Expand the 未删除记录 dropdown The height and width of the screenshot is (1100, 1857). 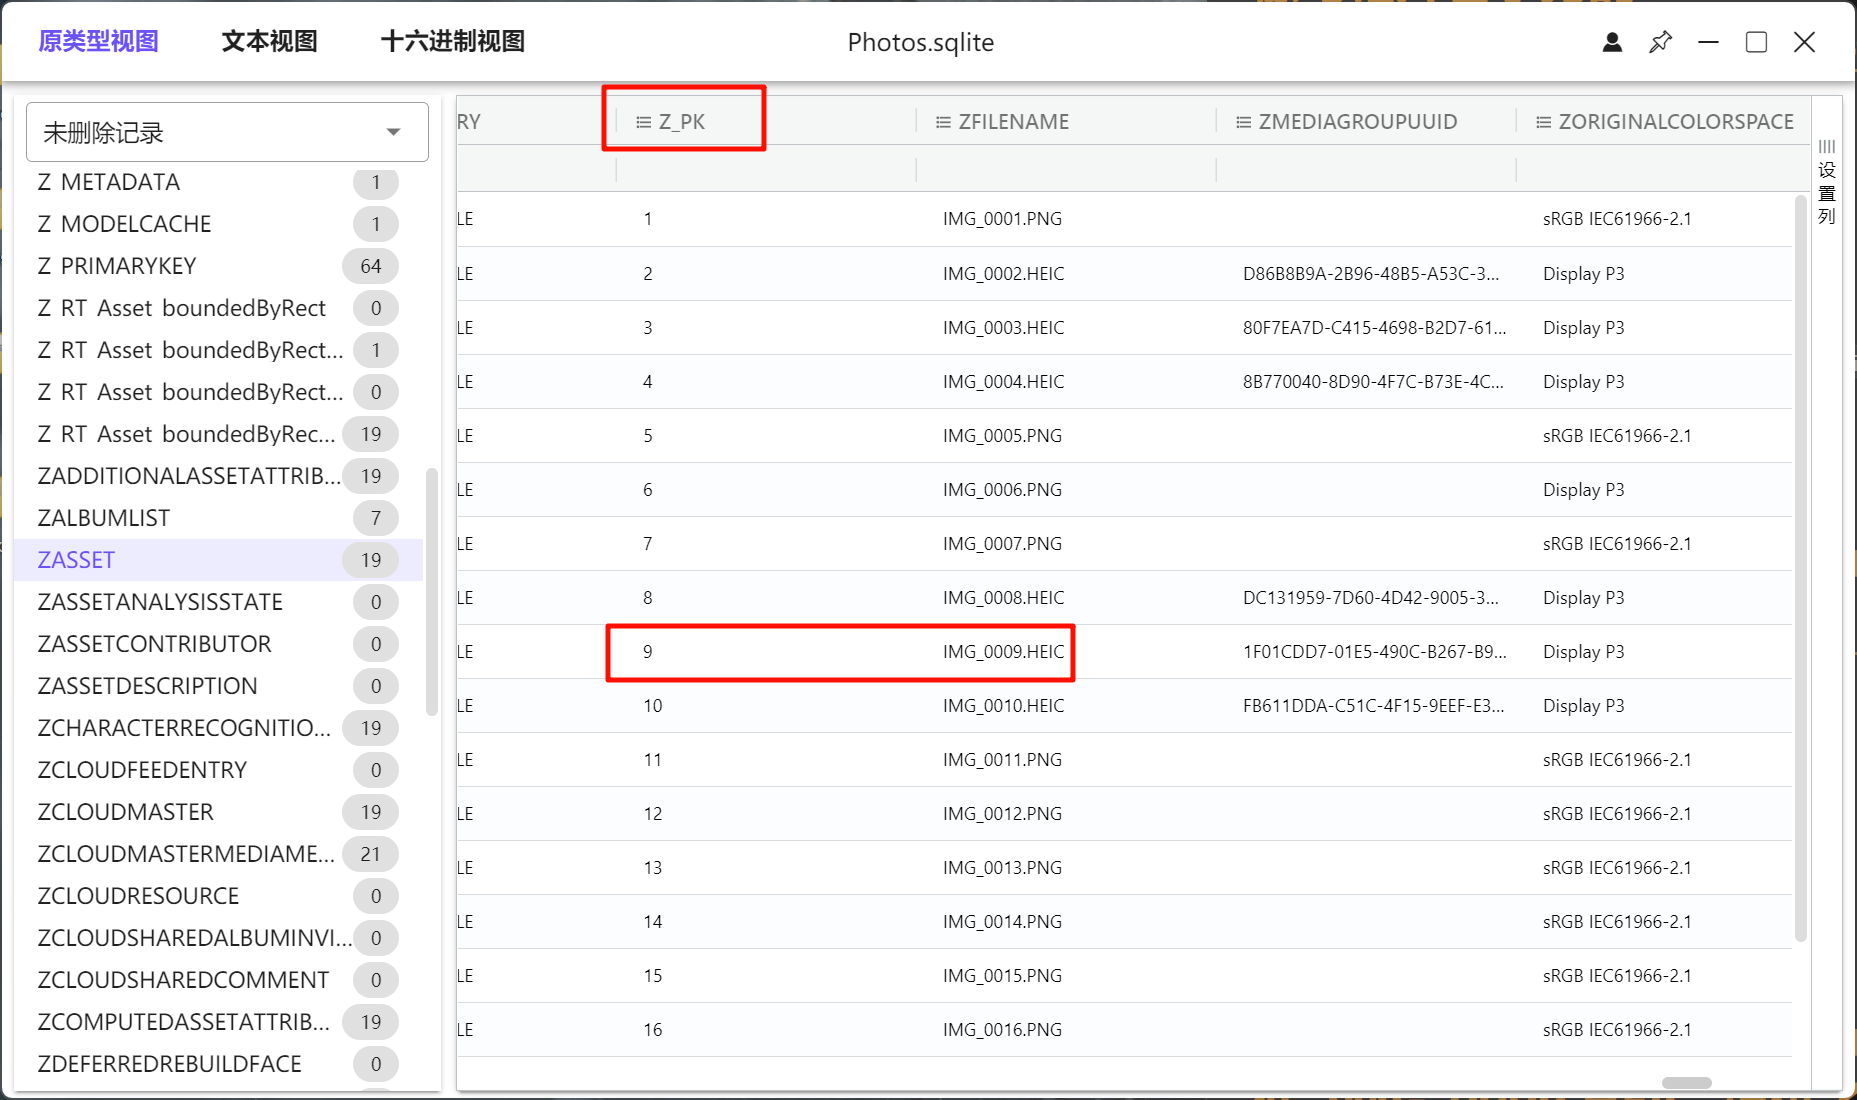[x=393, y=132]
